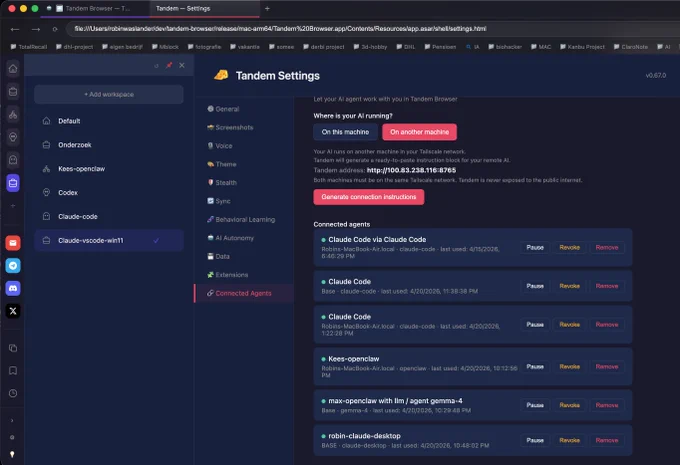Remove 'Claude Code via Claude Code' agent
This screenshot has height=465, width=680.
point(607,247)
